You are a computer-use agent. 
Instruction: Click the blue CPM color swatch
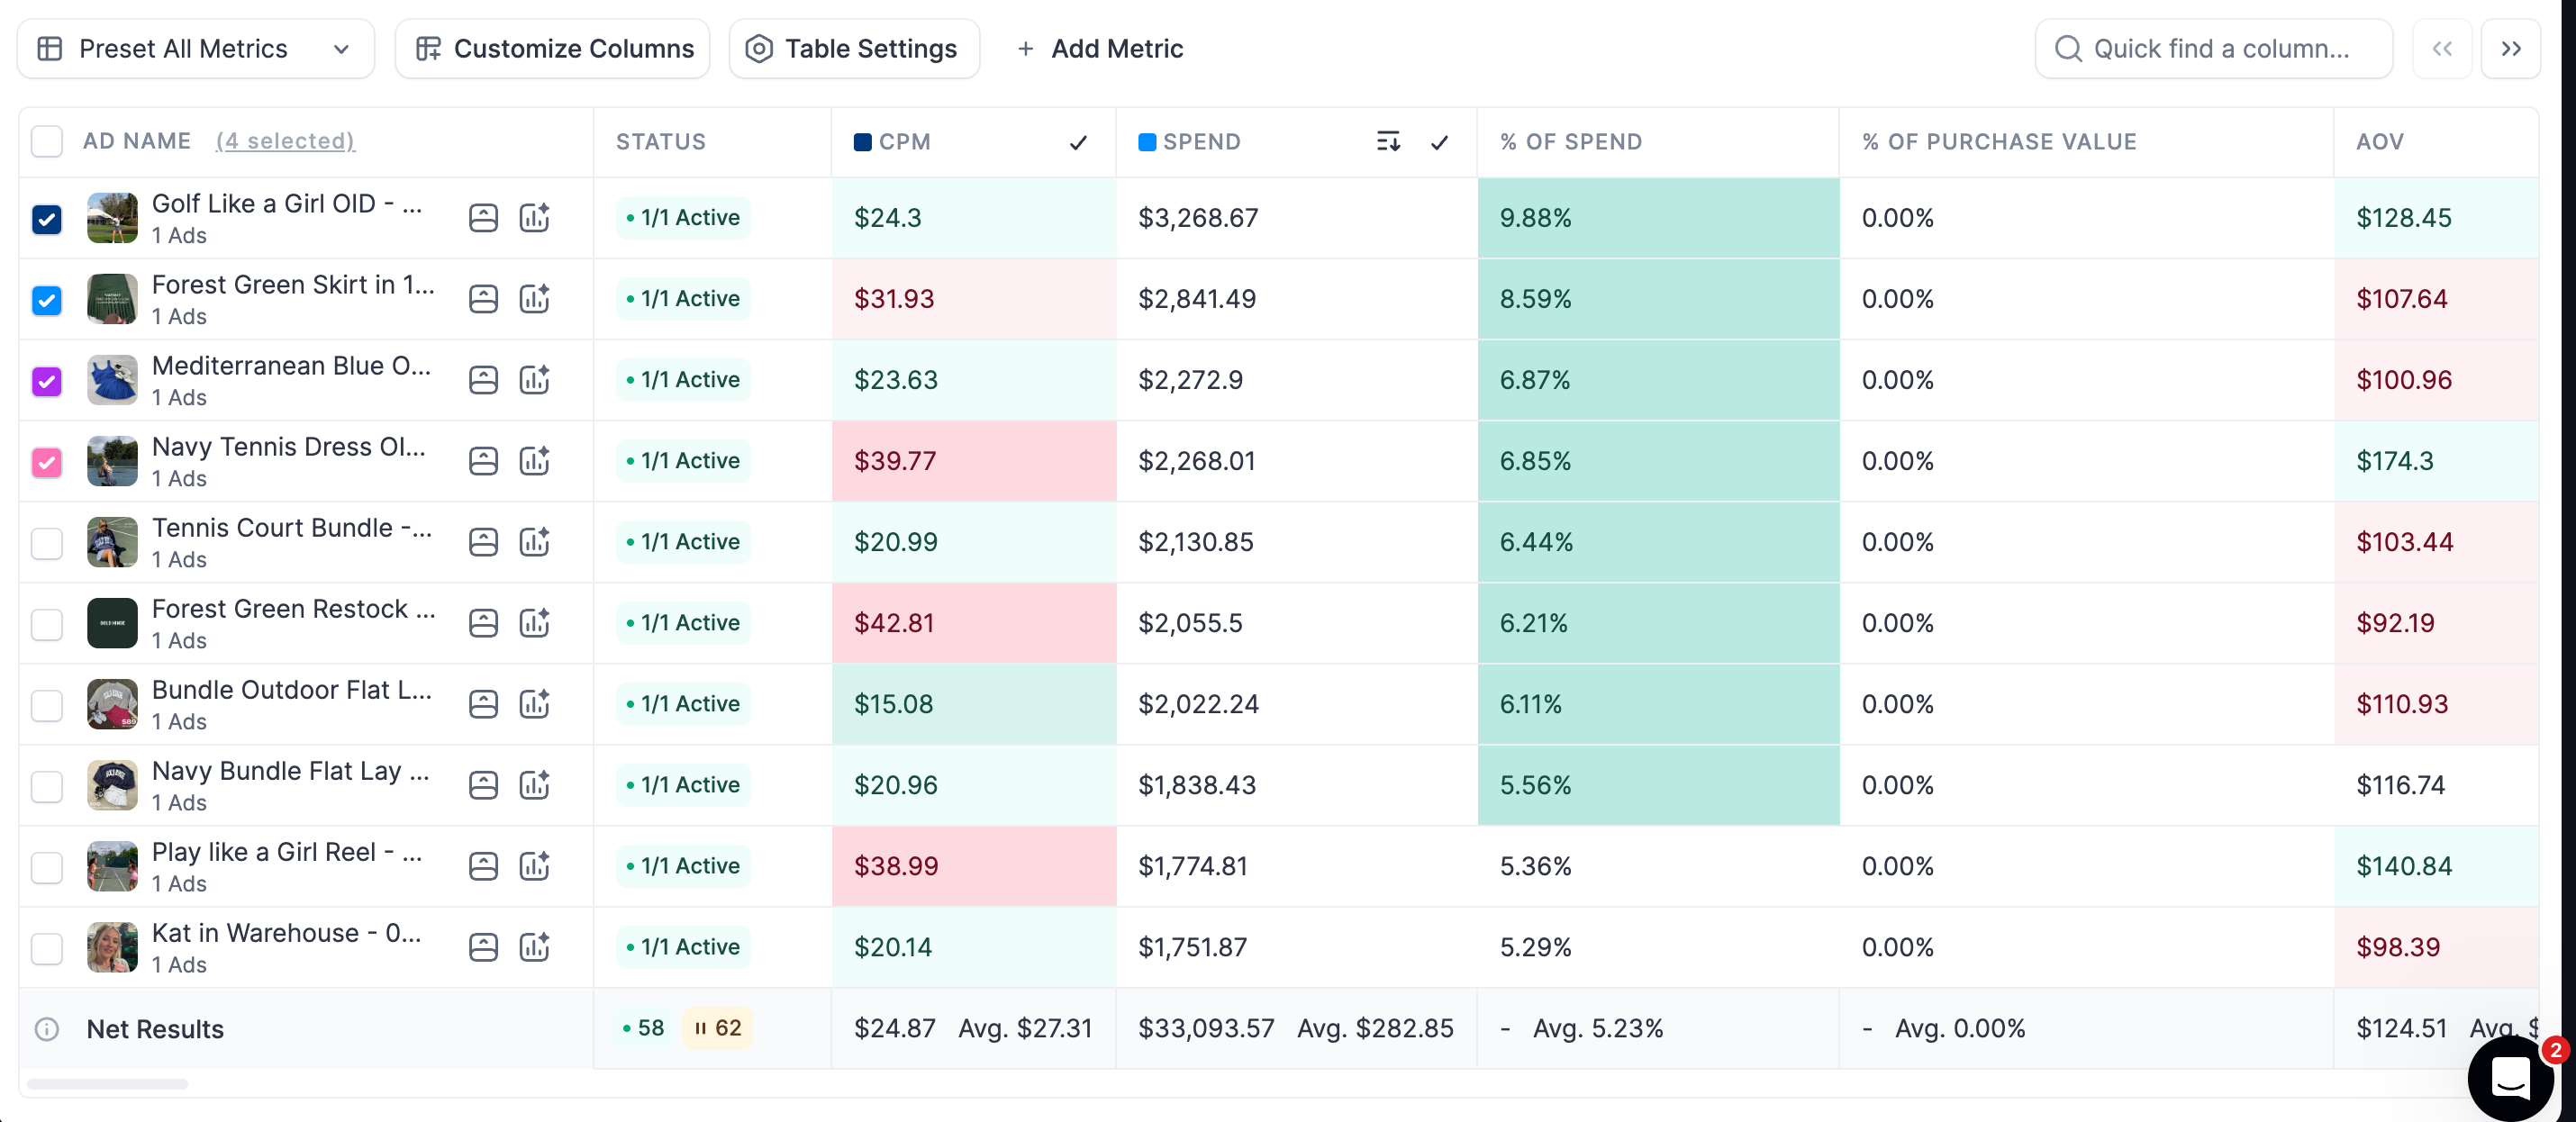[x=862, y=142]
